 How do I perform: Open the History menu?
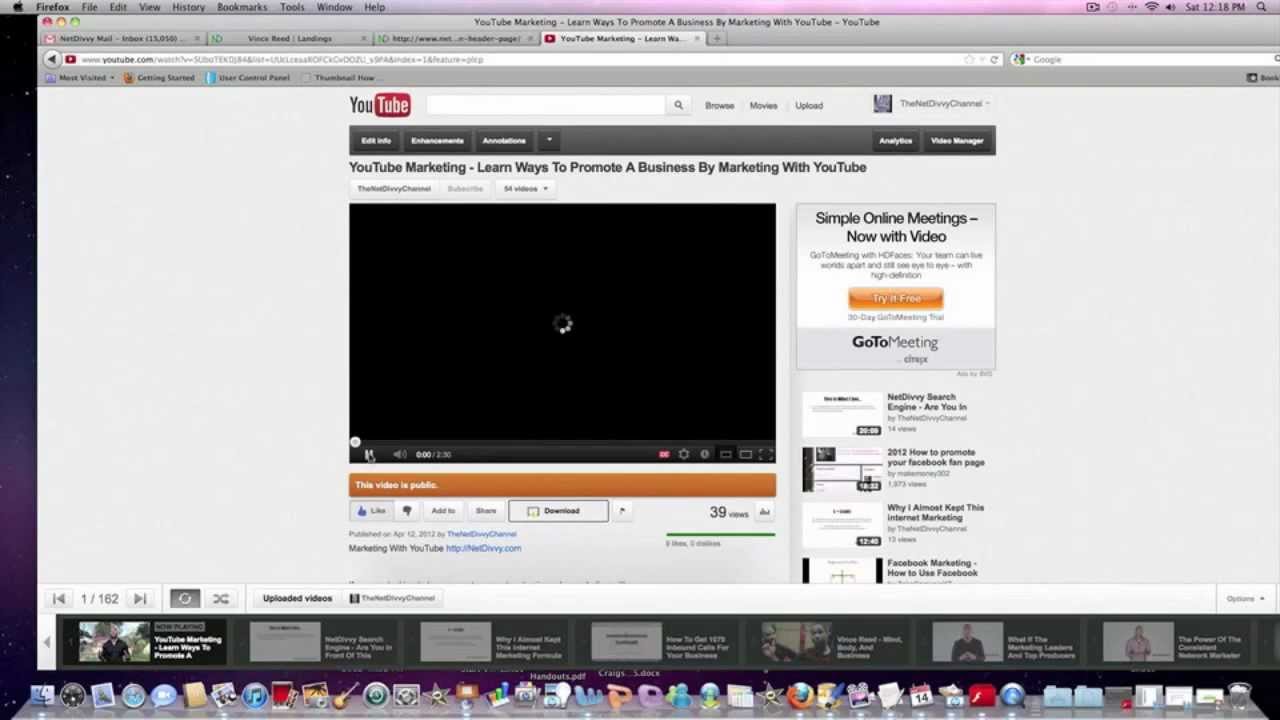(x=188, y=7)
